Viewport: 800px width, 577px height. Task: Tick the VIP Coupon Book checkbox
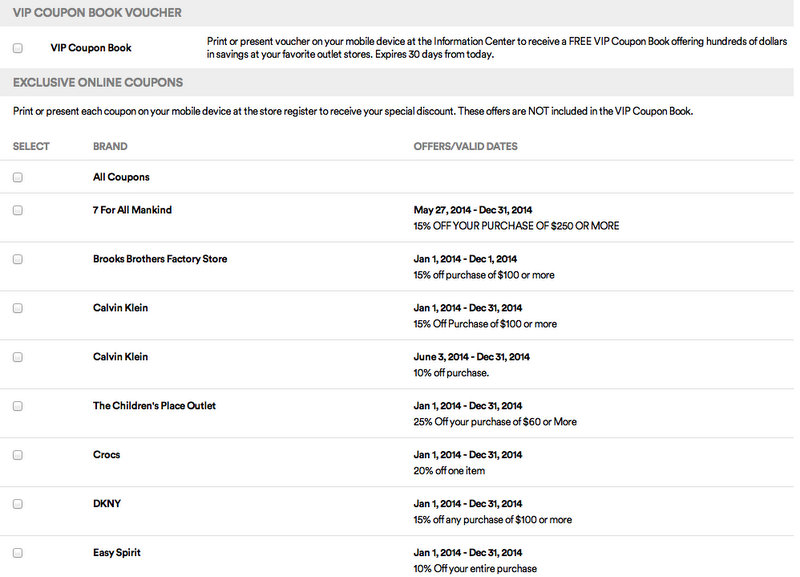click(x=18, y=48)
